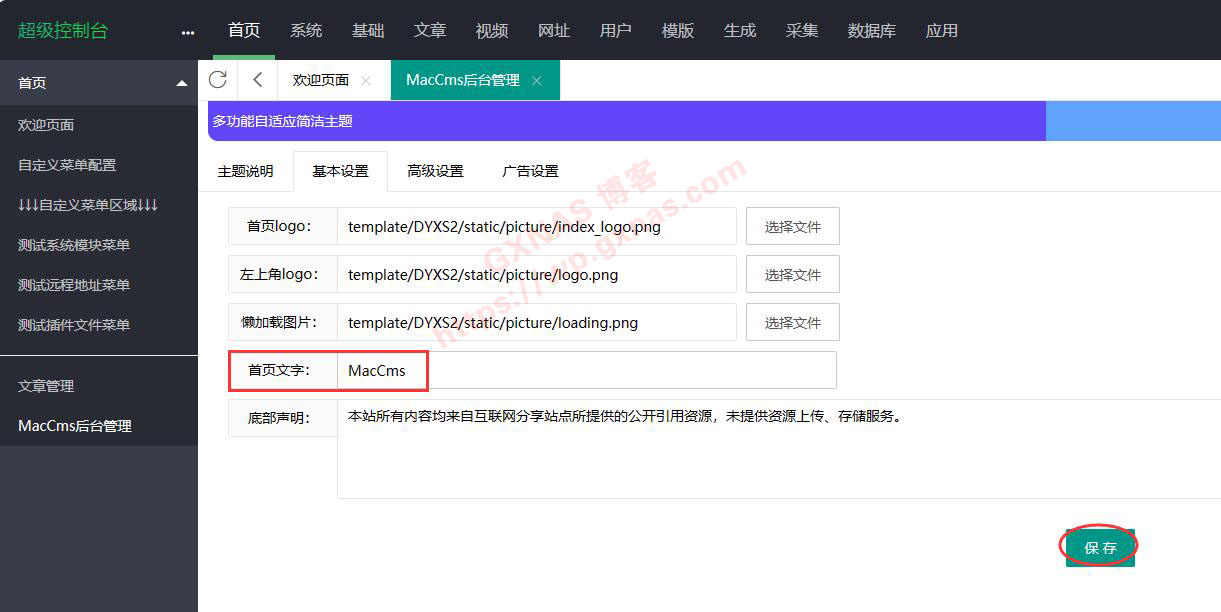
Task: Switch to the 高级设置 tab
Action: pos(435,171)
